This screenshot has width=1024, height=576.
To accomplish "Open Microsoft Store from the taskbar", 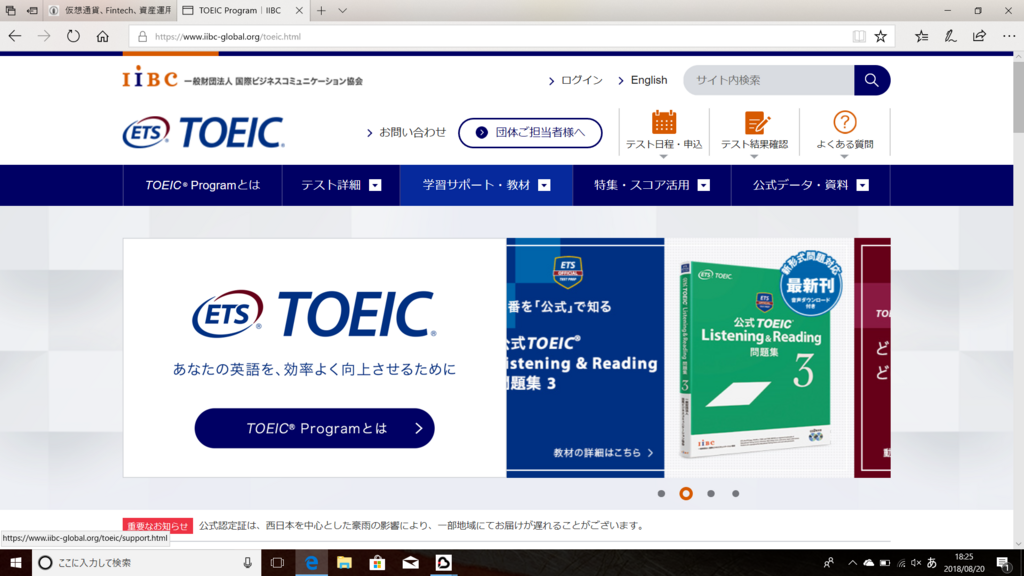I will (x=377, y=562).
